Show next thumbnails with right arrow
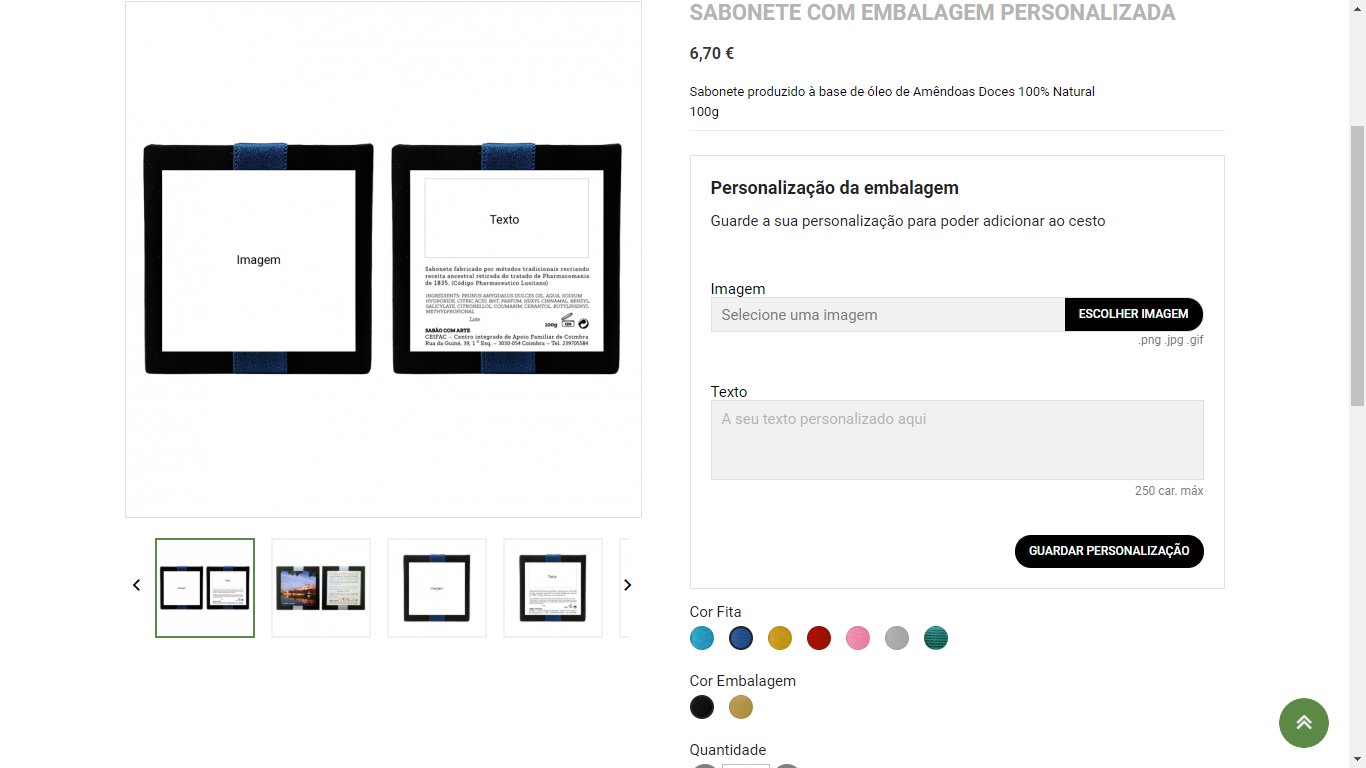Image resolution: width=1366 pixels, height=768 pixels. click(x=628, y=585)
